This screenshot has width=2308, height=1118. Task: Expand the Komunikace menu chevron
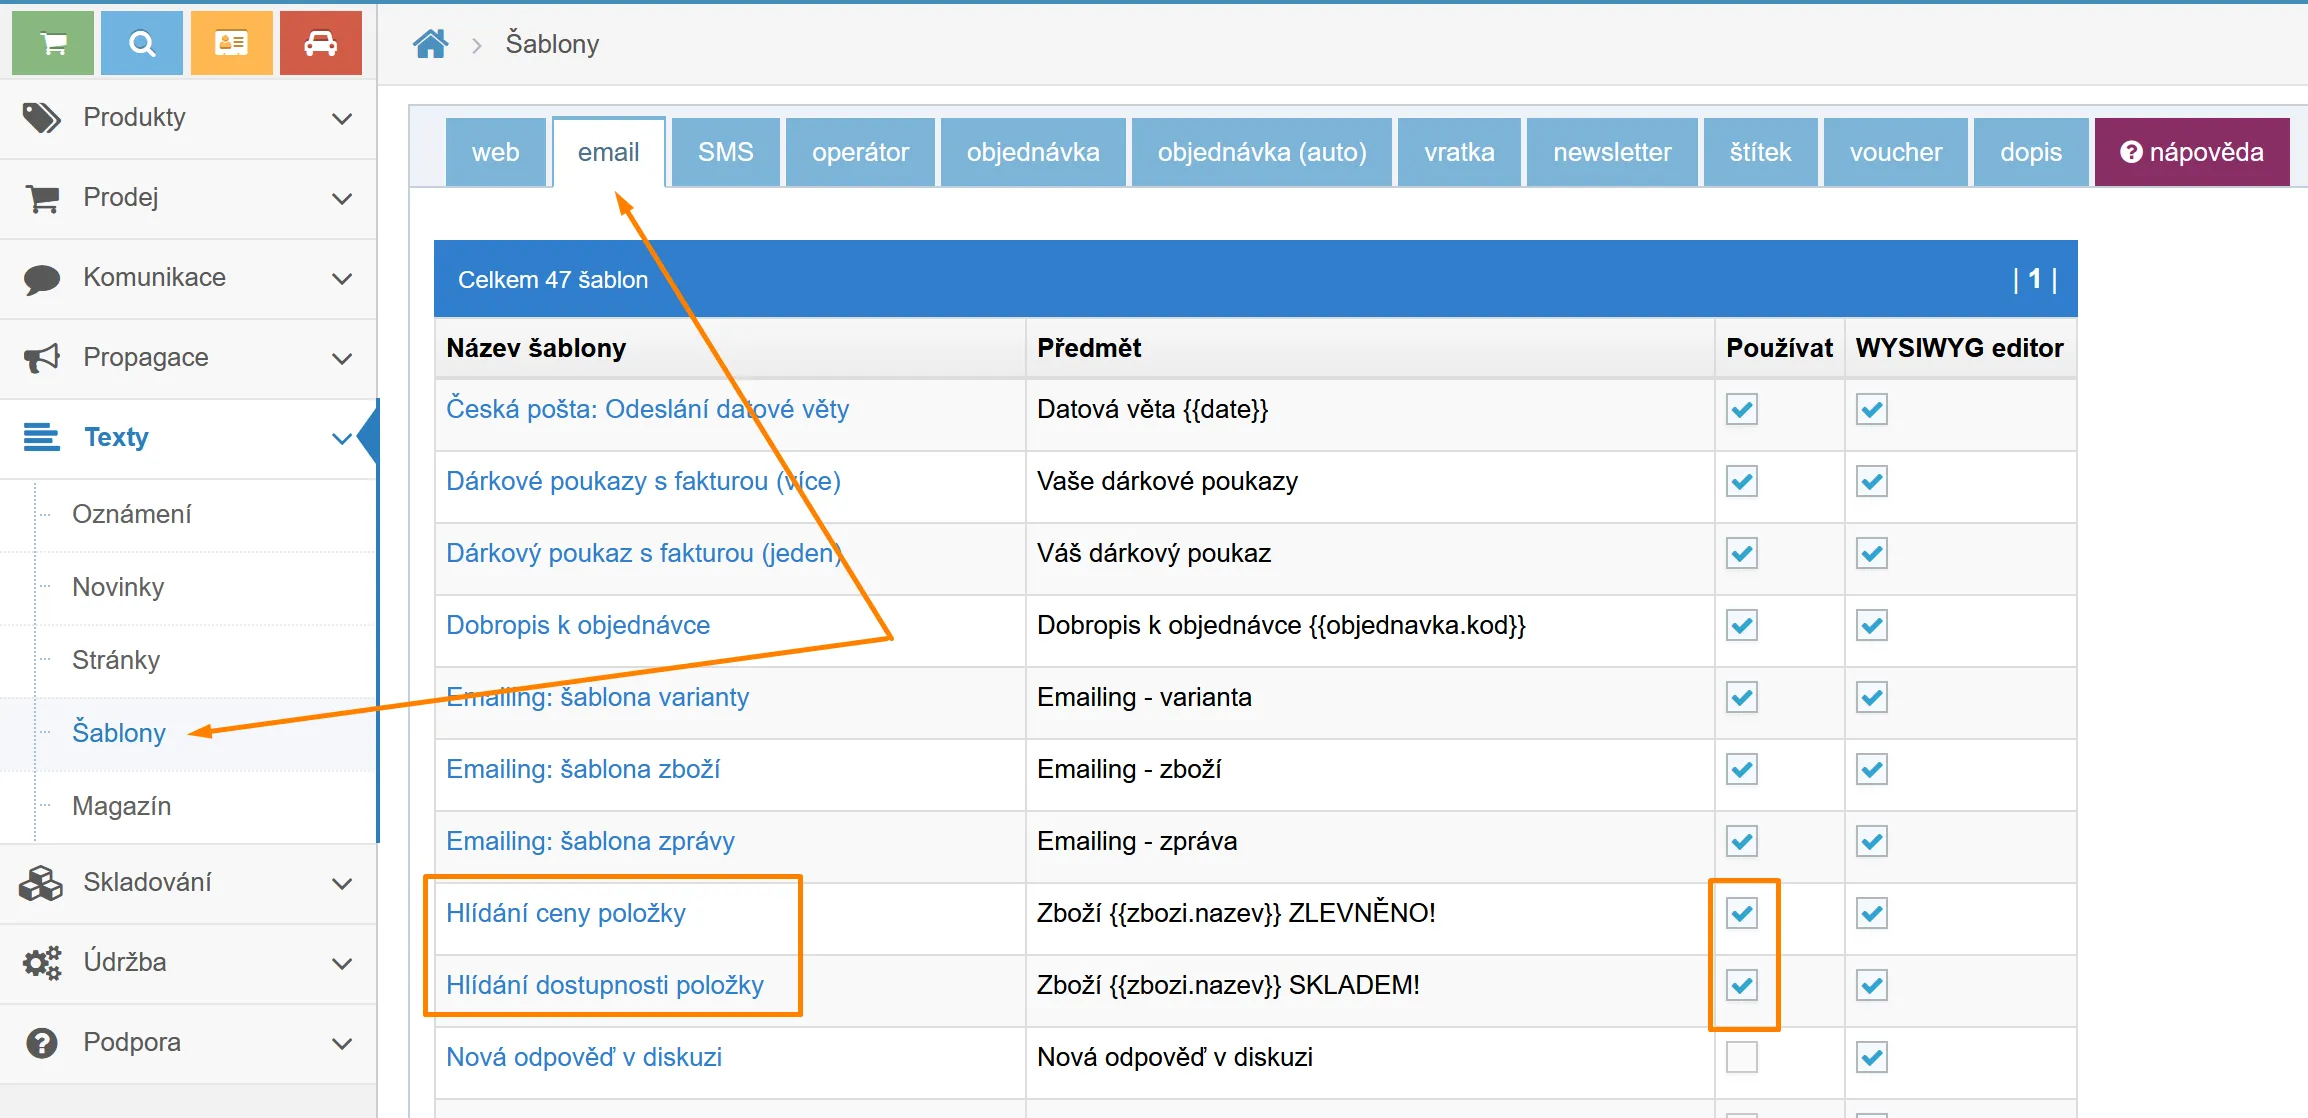(x=342, y=279)
